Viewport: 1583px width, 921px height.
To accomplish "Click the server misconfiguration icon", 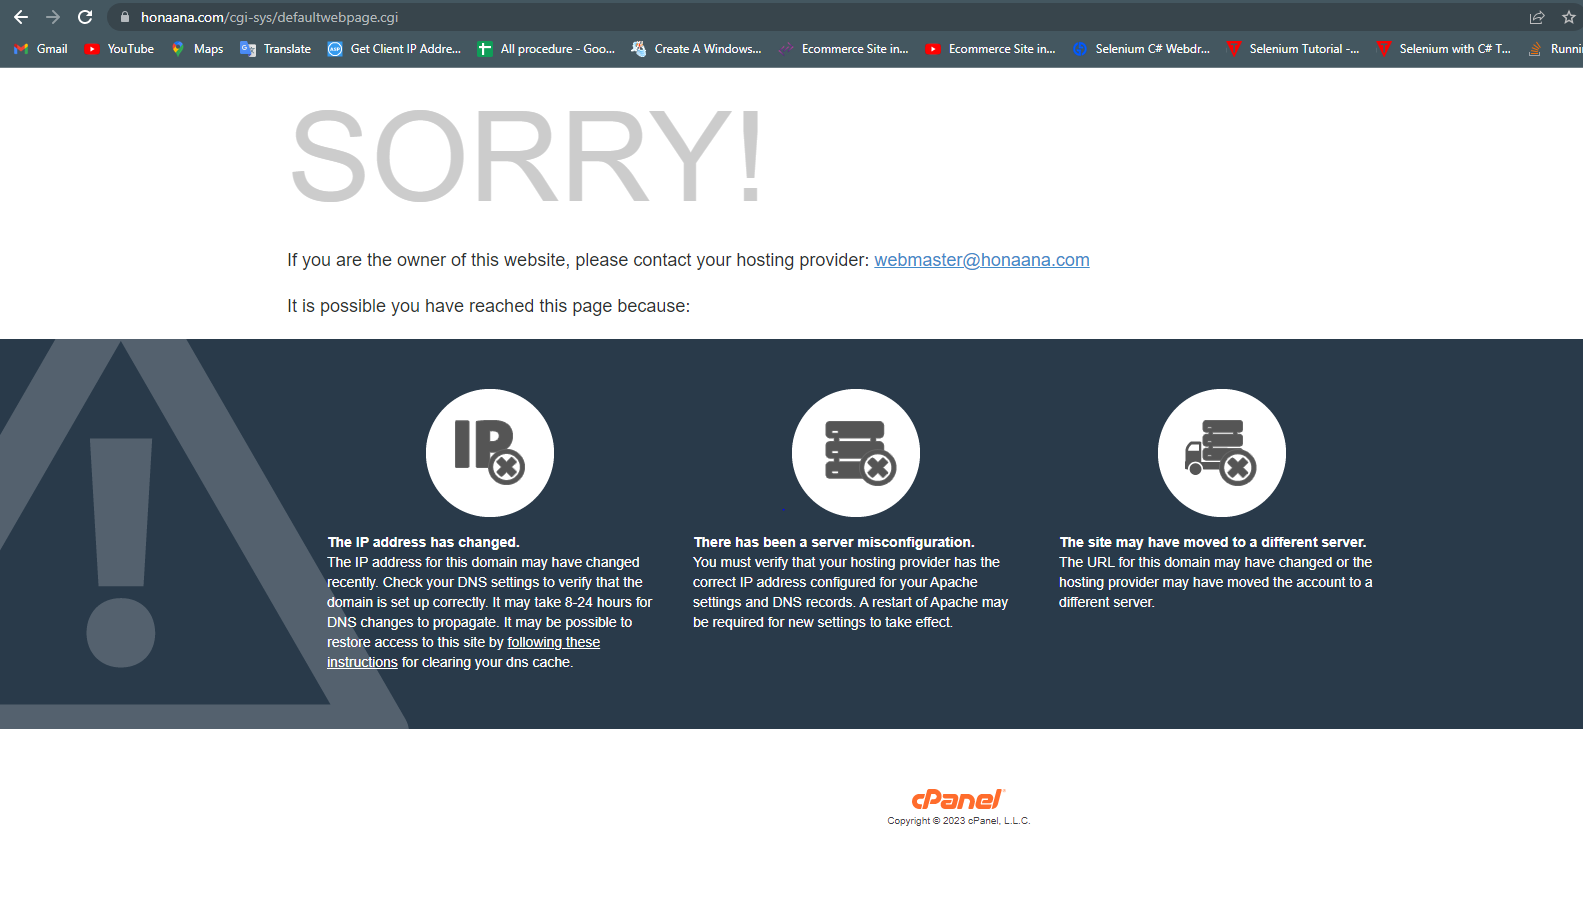I will pyautogui.click(x=856, y=452).
